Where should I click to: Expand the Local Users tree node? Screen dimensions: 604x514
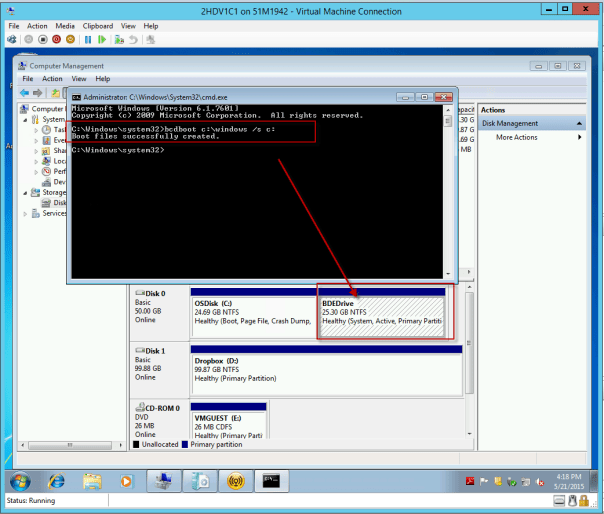point(36,161)
